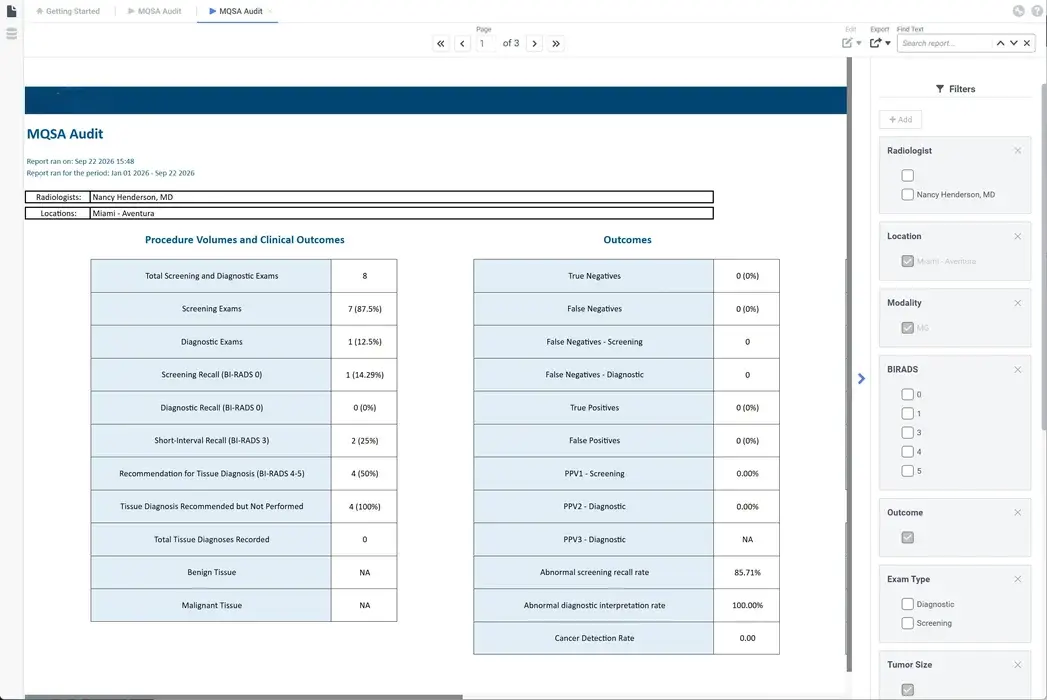The image size is (1047, 700).
Task: Open the stacked layers icon in left sidebar
Action: [11, 33]
